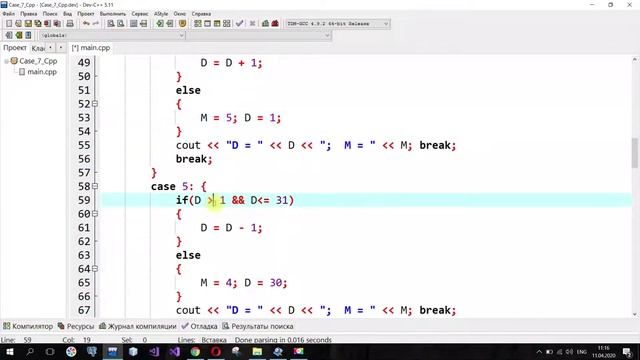
Task: Start profile analysis from toolbar
Action: point(265,24)
